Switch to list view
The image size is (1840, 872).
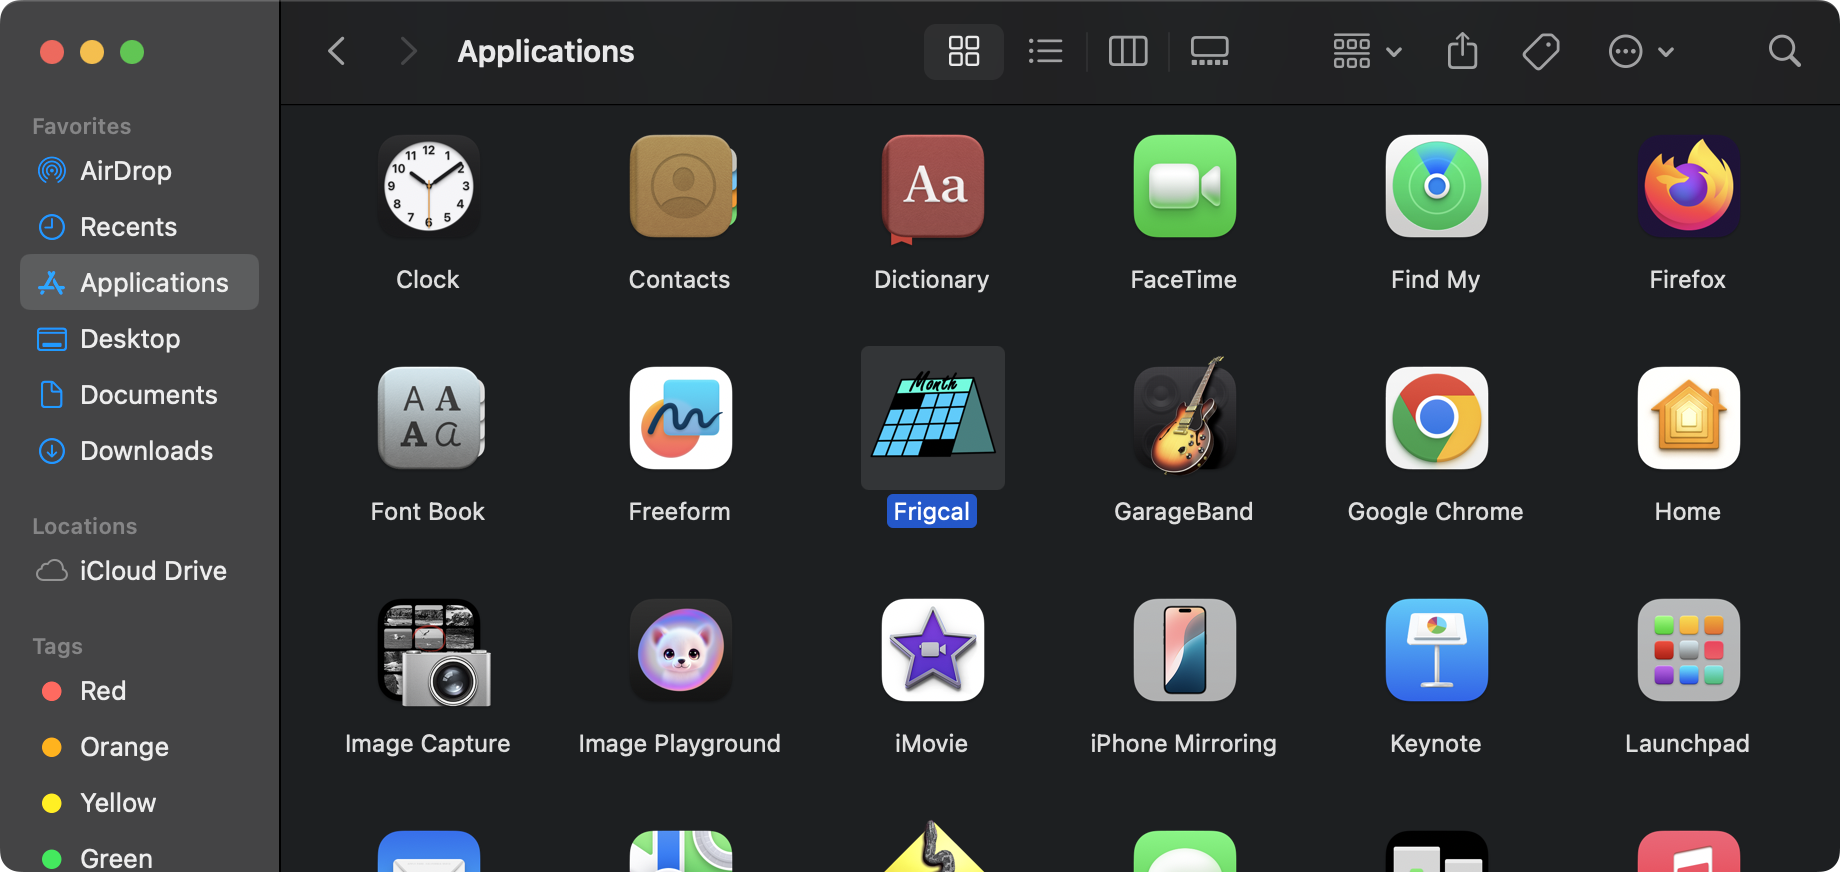[1046, 51]
